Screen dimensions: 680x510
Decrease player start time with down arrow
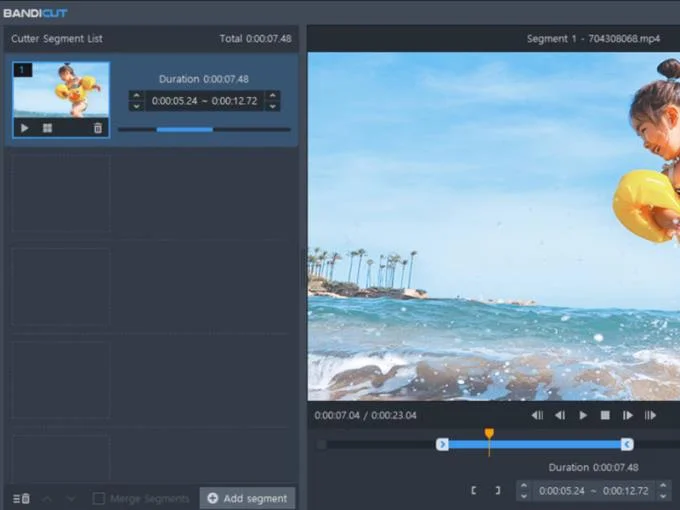(x=524, y=496)
